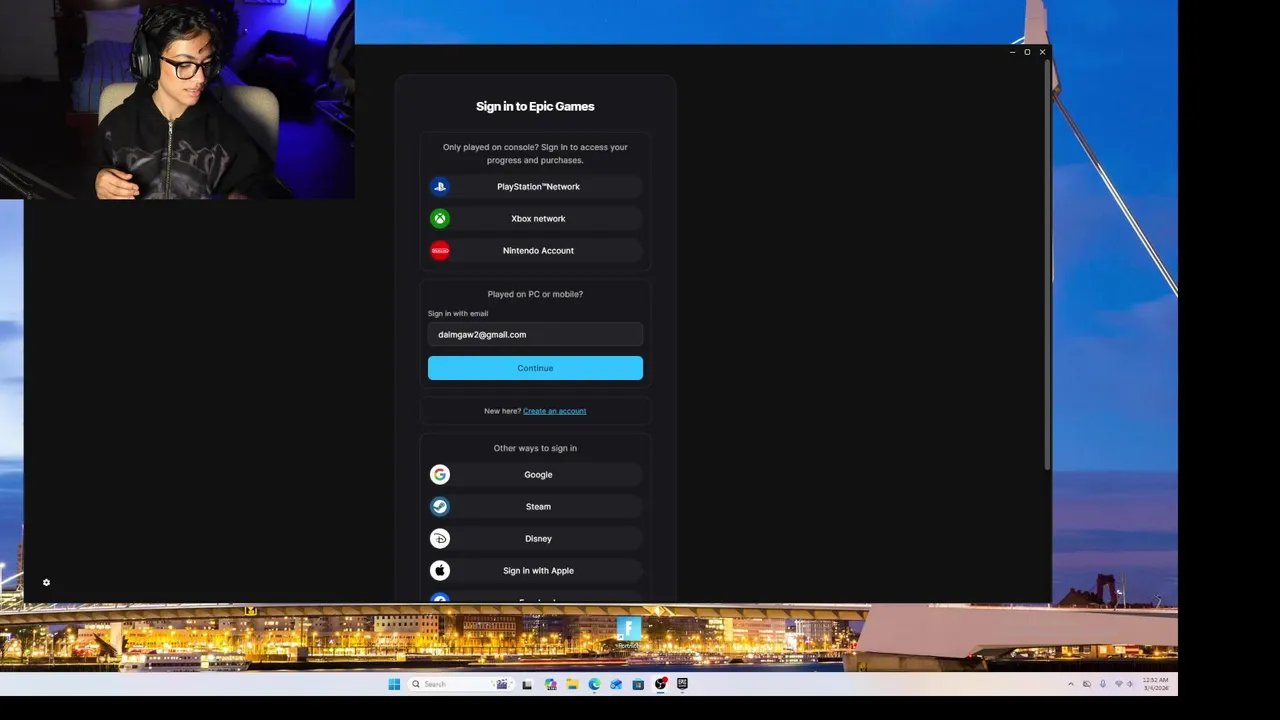Open Microsoft Edge from the taskbar
Viewport: 1280px width, 720px height.
[x=594, y=684]
